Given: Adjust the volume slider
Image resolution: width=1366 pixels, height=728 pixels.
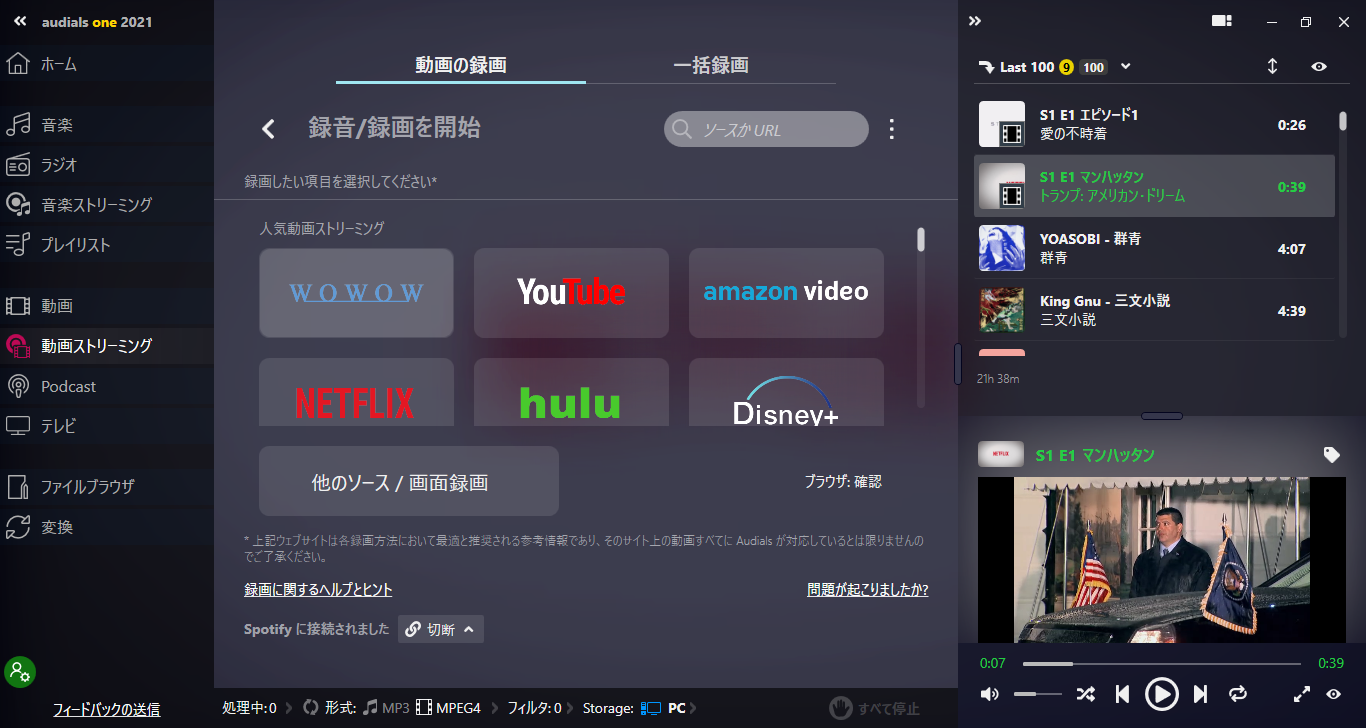Looking at the screenshot, I should click(x=1037, y=694).
